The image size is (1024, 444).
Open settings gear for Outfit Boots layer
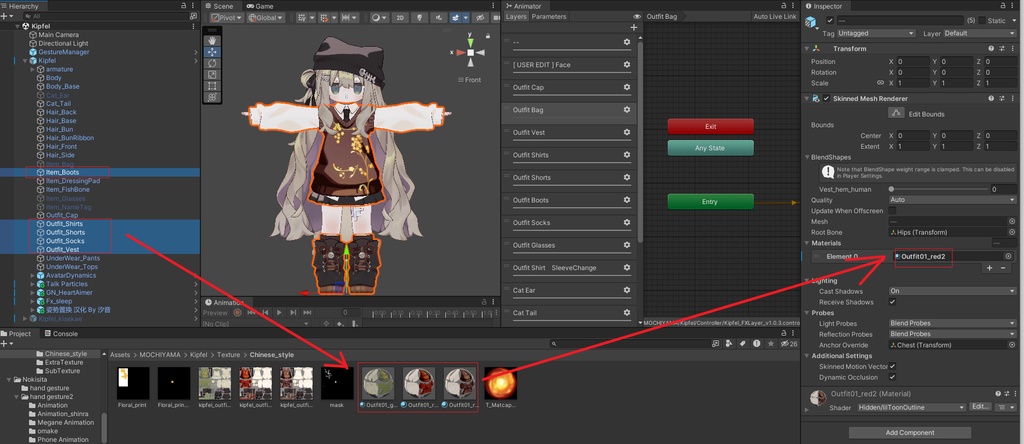(626, 200)
